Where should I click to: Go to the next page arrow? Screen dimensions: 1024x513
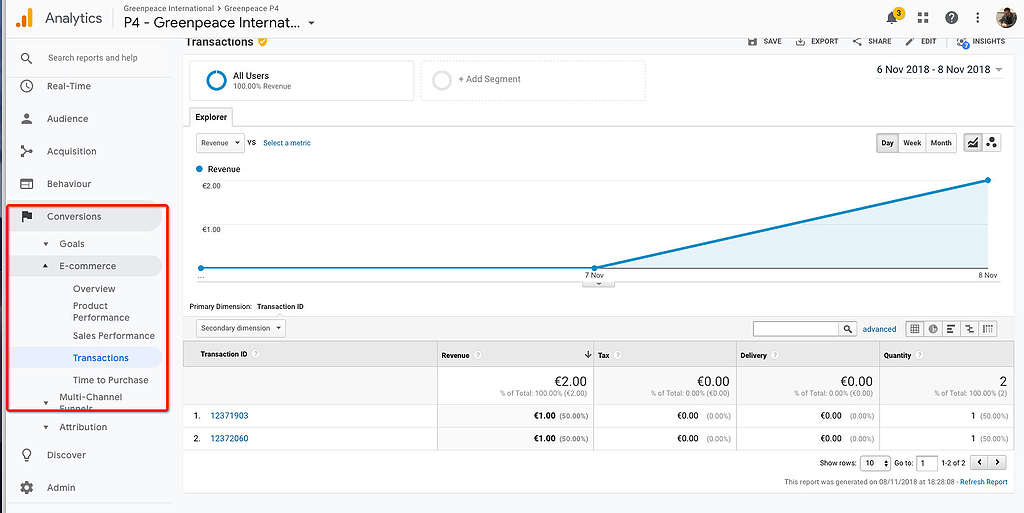tap(997, 463)
